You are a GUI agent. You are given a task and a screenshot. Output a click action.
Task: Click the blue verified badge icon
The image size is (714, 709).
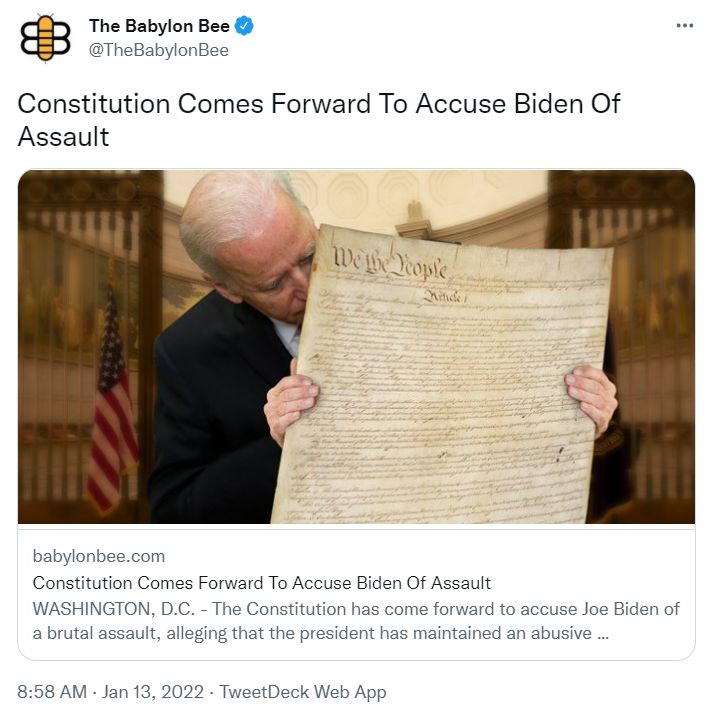pos(244,26)
